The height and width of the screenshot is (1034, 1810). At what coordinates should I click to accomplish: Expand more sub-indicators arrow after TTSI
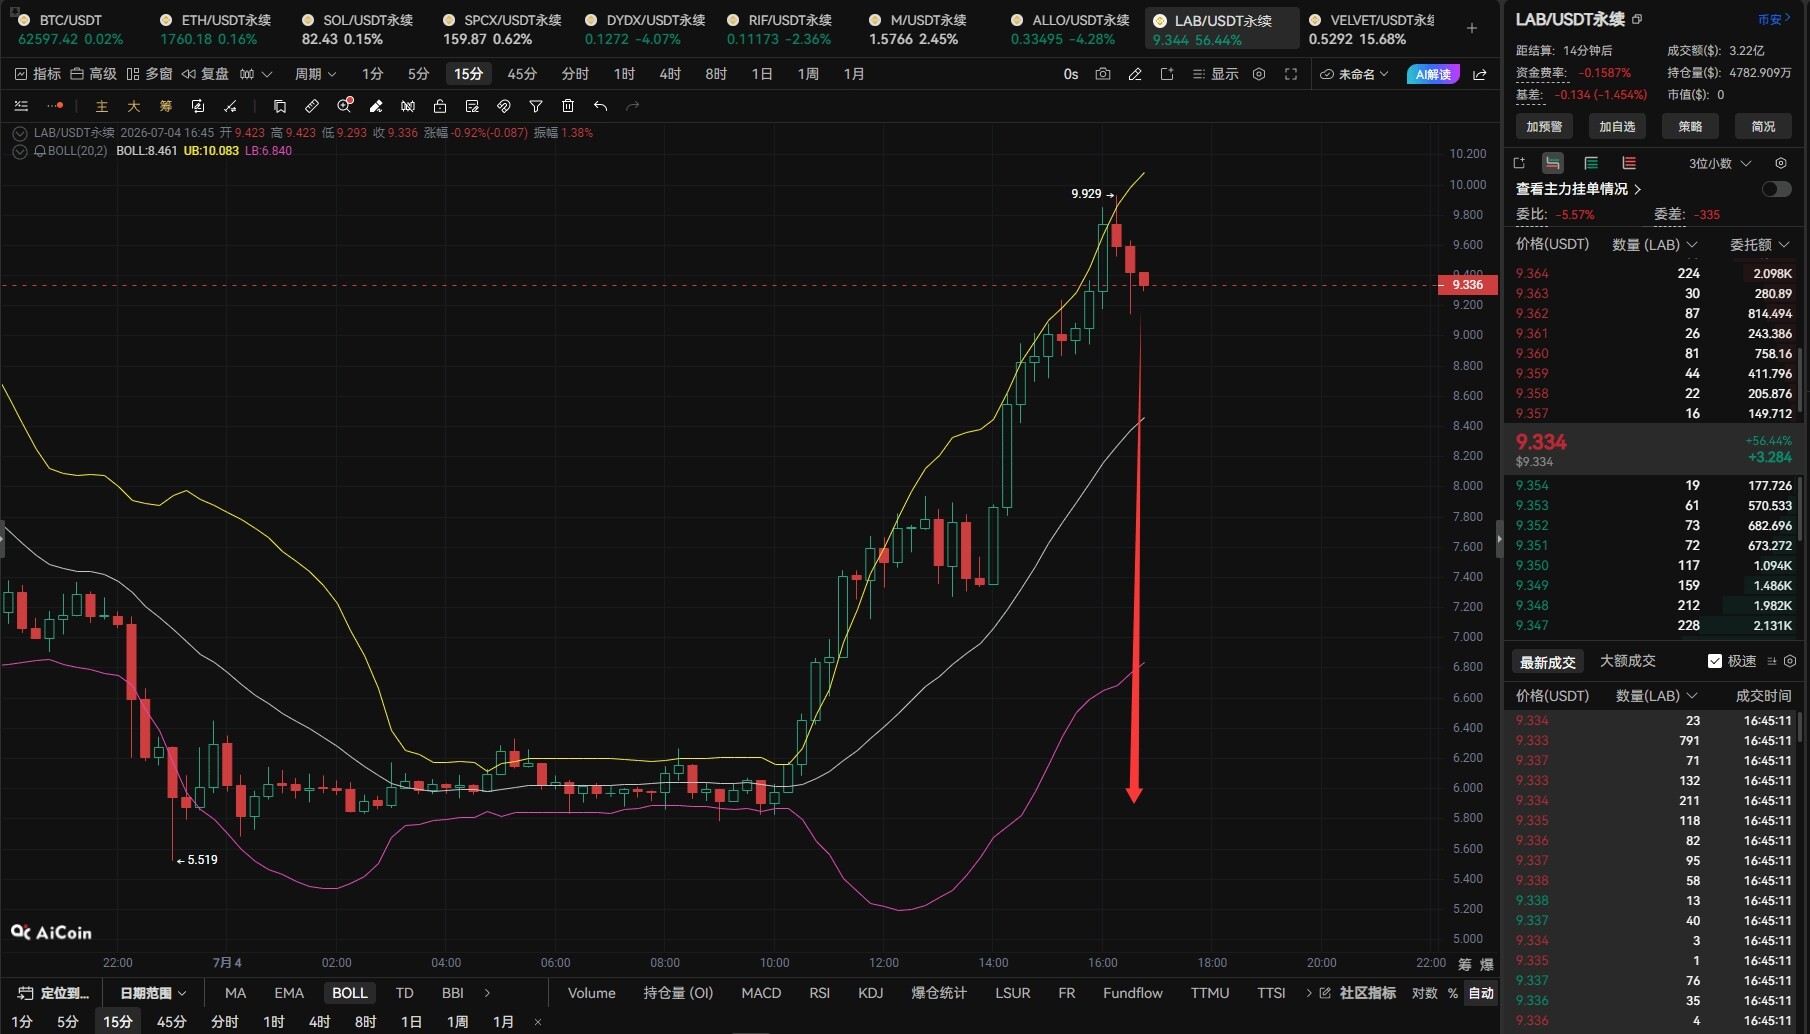click(1308, 993)
